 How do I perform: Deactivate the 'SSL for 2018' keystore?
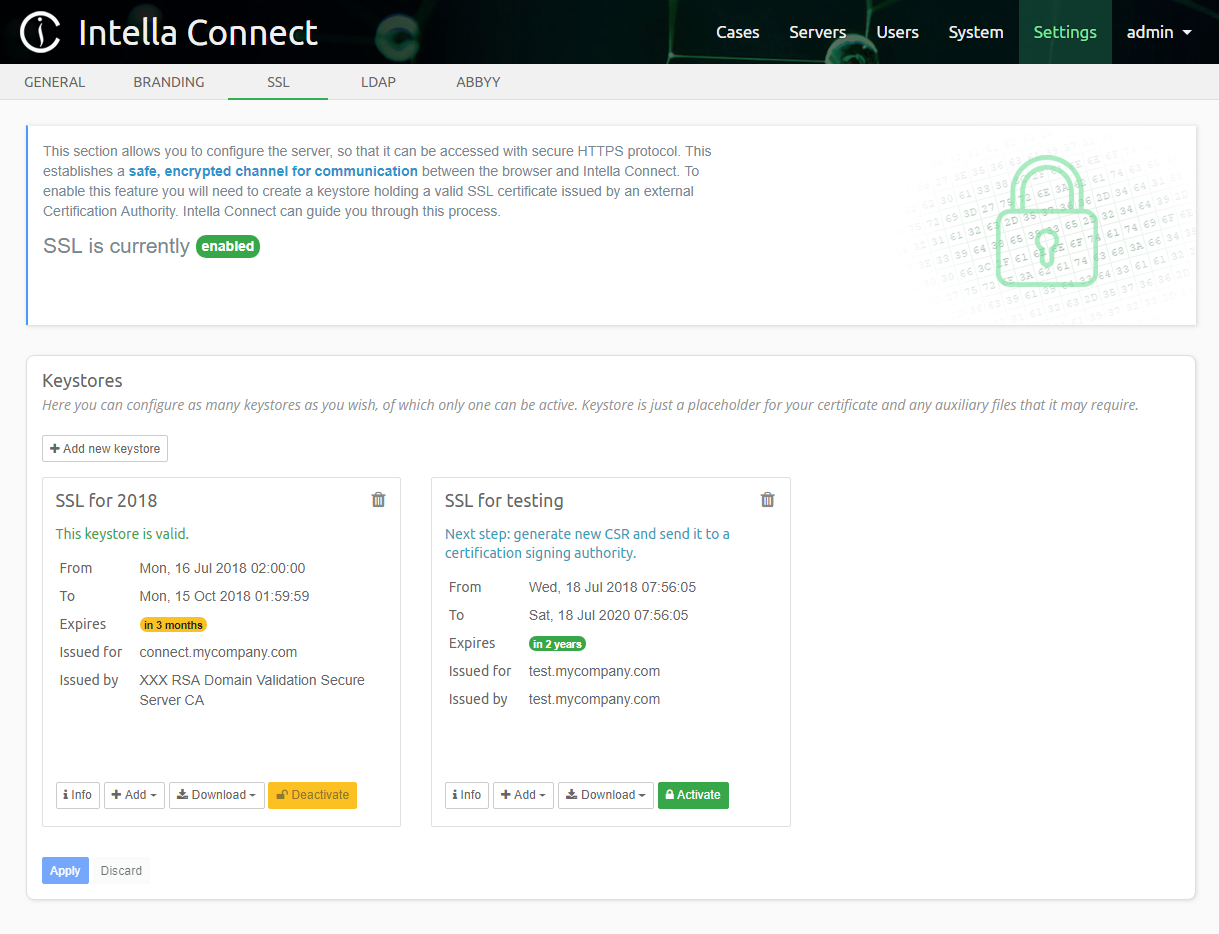(x=312, y=795)
